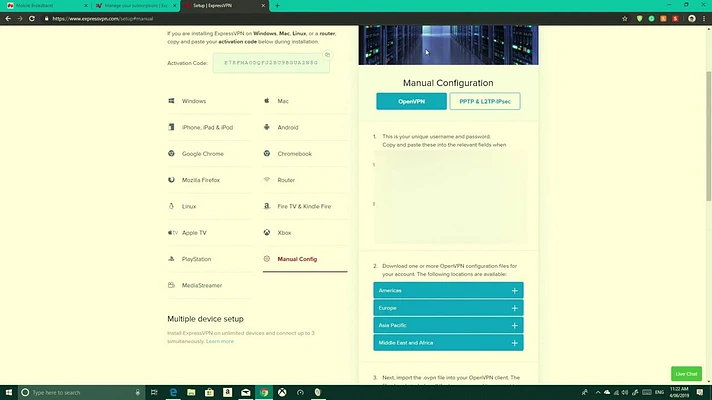Image resolution: width=712 pixels, height=400 pixels.
Task: Open Windows Start menu
Action: tap(9, 392)
